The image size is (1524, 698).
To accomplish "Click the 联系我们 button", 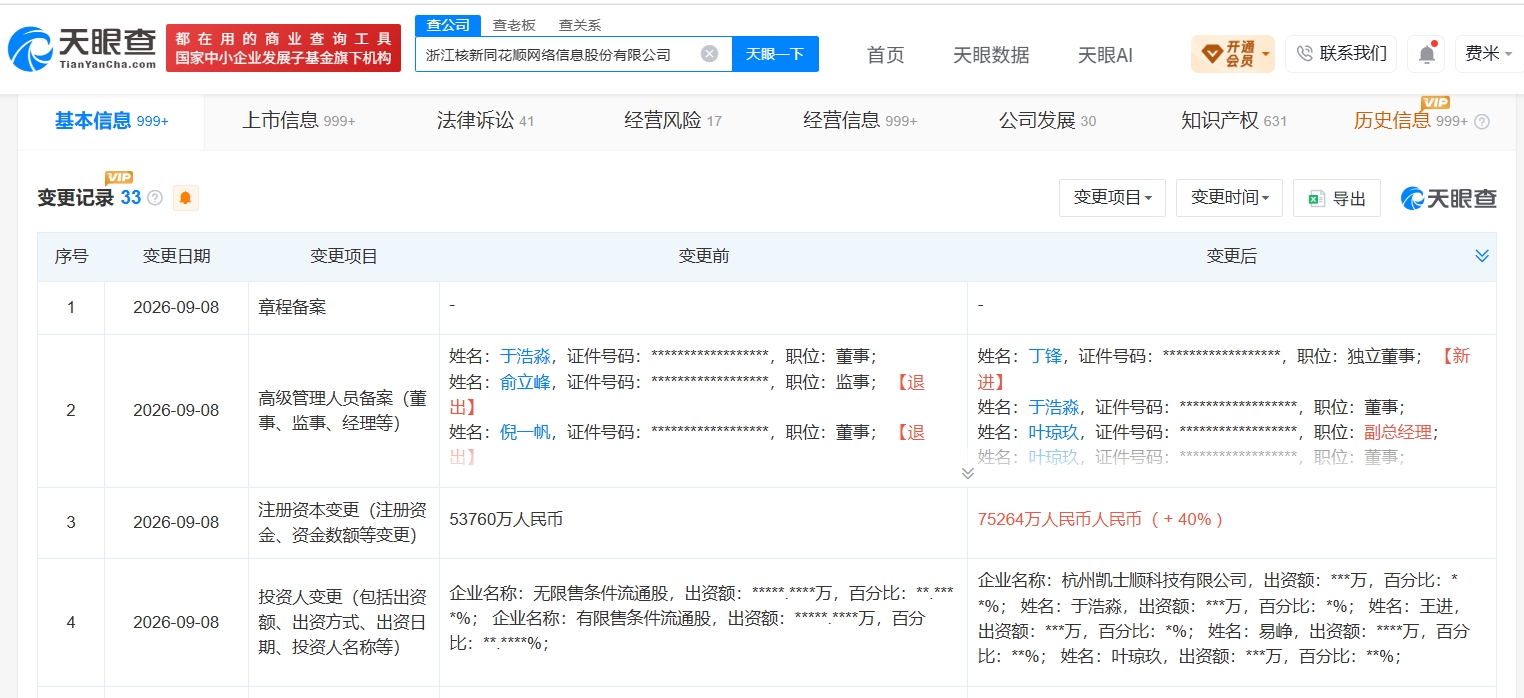I will (x=1341, y=54).
